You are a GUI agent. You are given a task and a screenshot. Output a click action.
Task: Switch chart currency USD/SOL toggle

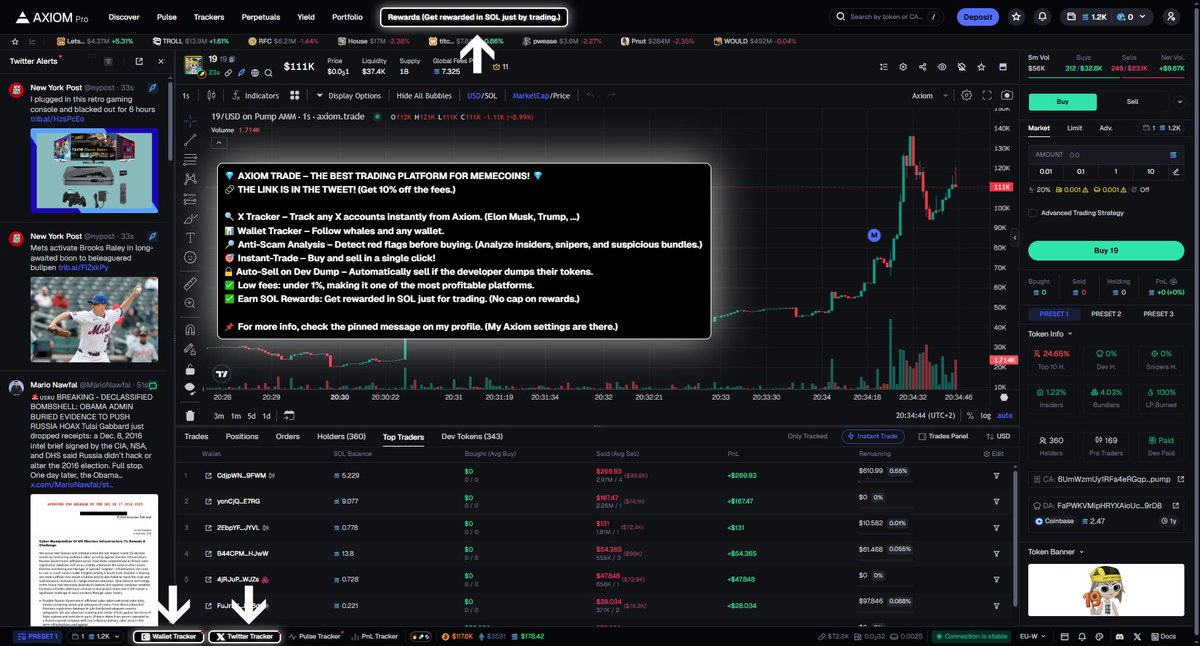(482, 96)
